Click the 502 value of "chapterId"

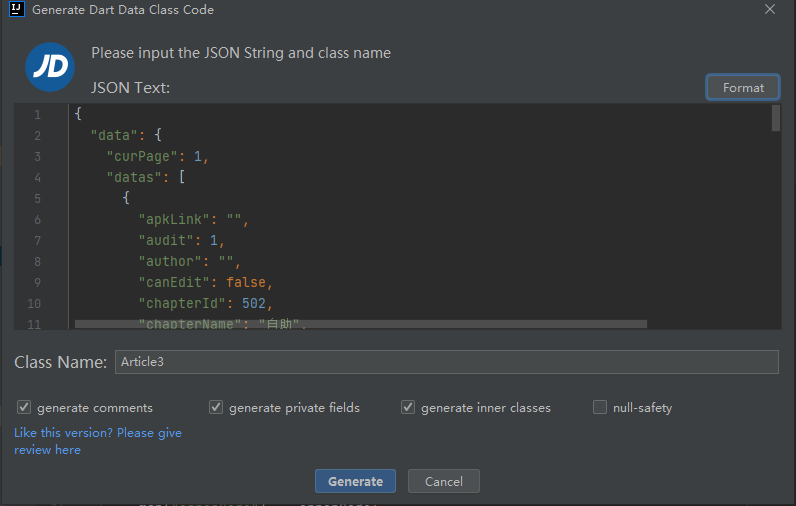point(254,304)
